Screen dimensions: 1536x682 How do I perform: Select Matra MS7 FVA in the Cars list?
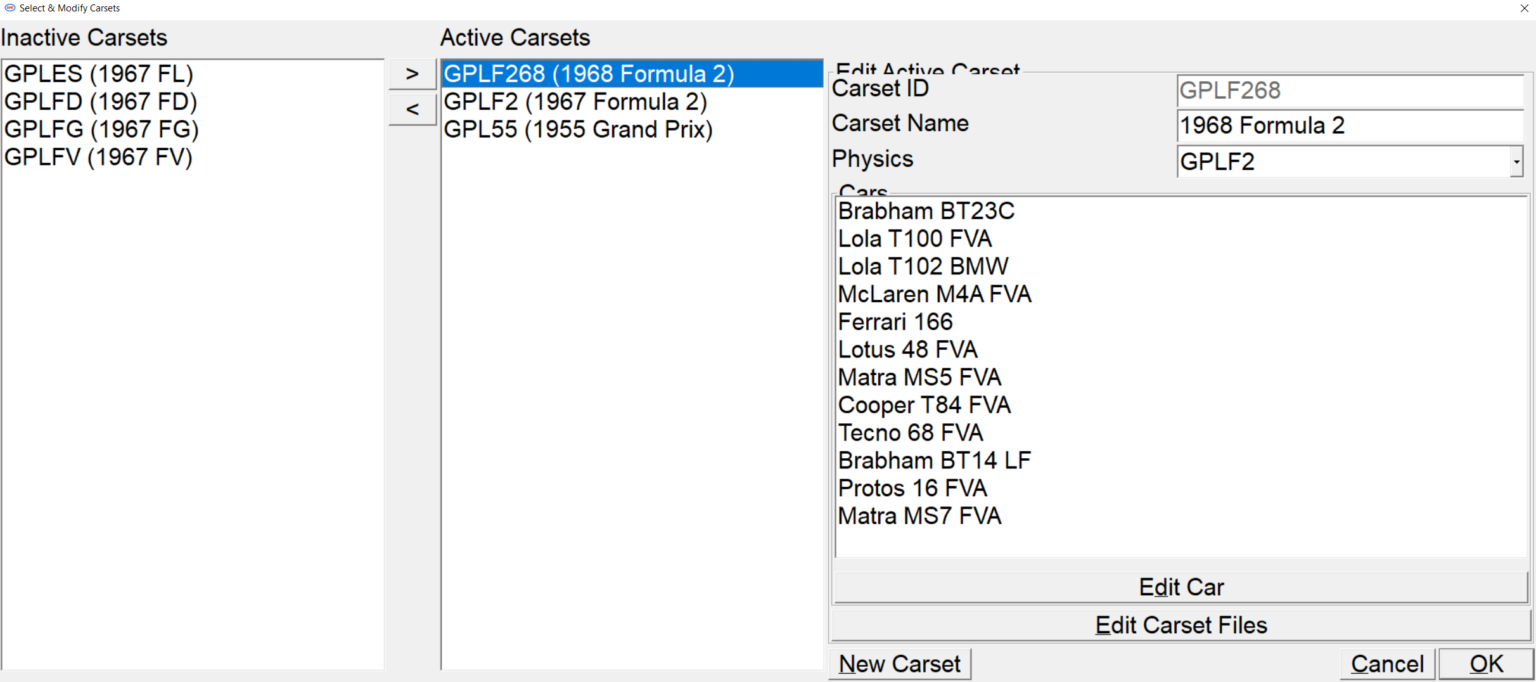[919, 515]
